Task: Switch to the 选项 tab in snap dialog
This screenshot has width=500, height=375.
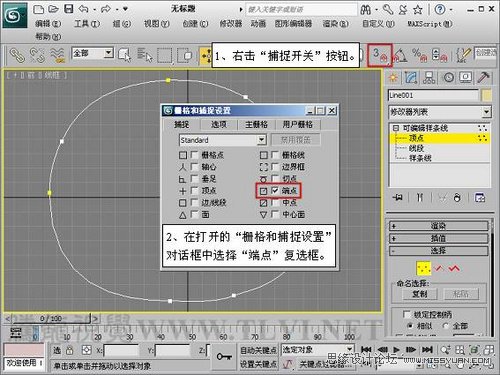Action: coord(219,125)
